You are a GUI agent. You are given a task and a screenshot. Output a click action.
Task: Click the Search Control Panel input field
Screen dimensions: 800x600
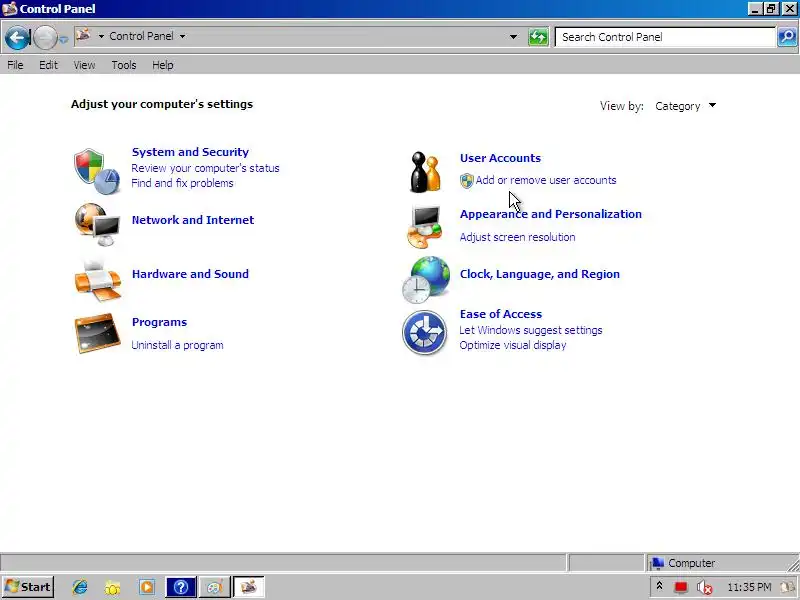(665, 37)
